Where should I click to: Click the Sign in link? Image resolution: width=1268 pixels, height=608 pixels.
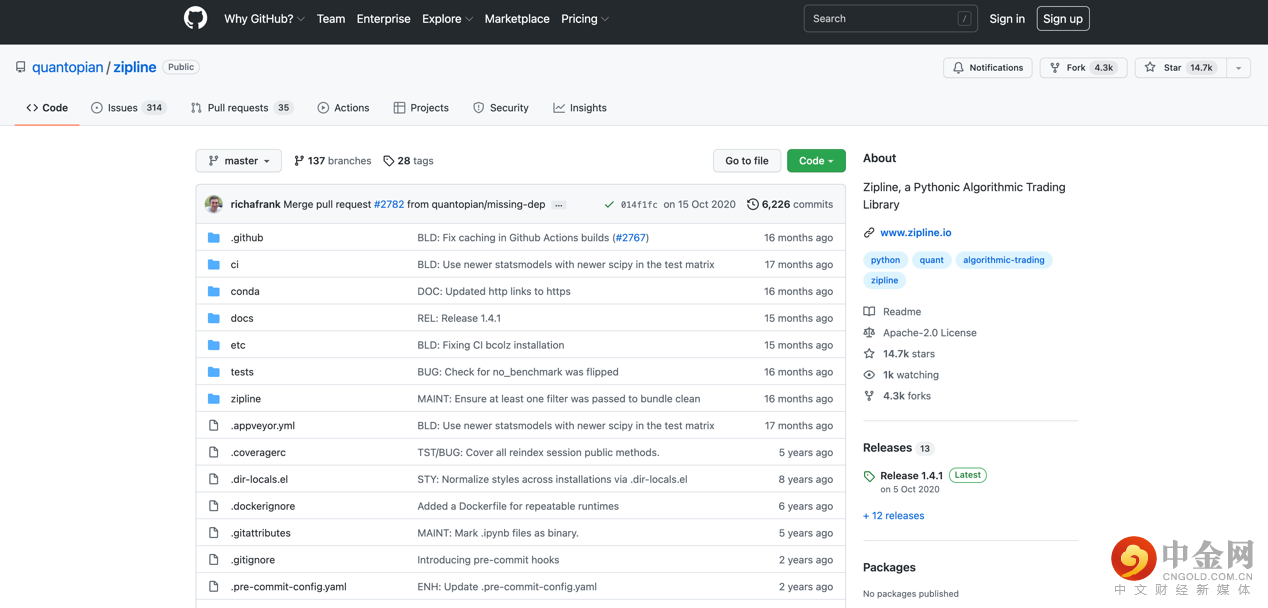coord(1007,19)
